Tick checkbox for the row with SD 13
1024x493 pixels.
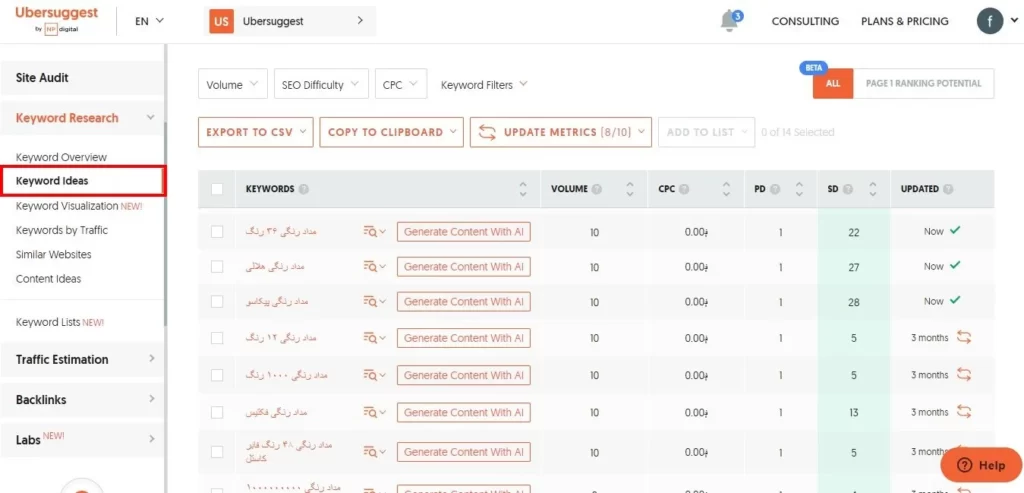click(217, 413)
